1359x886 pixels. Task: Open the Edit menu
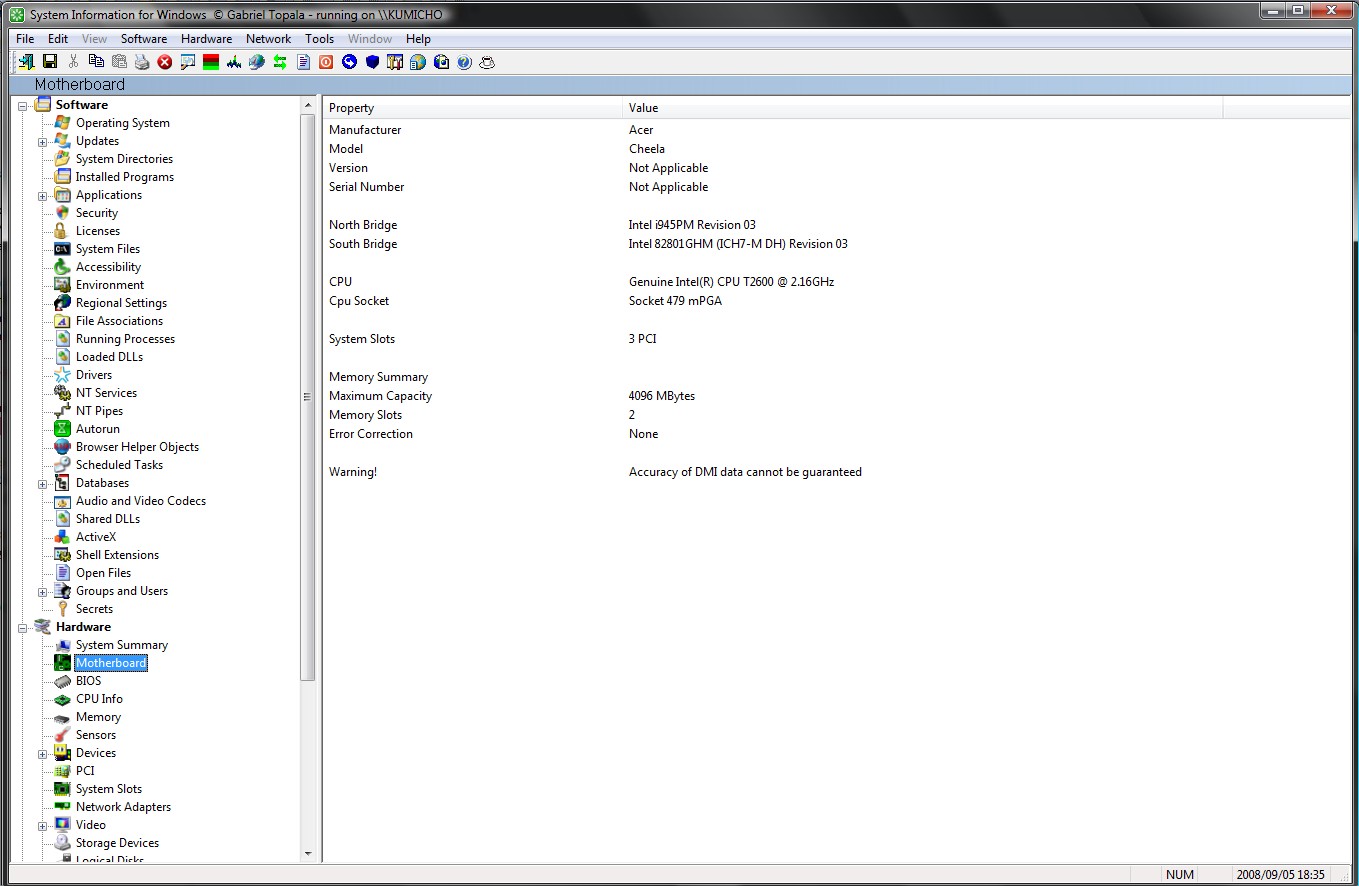[x=58, y=39]
